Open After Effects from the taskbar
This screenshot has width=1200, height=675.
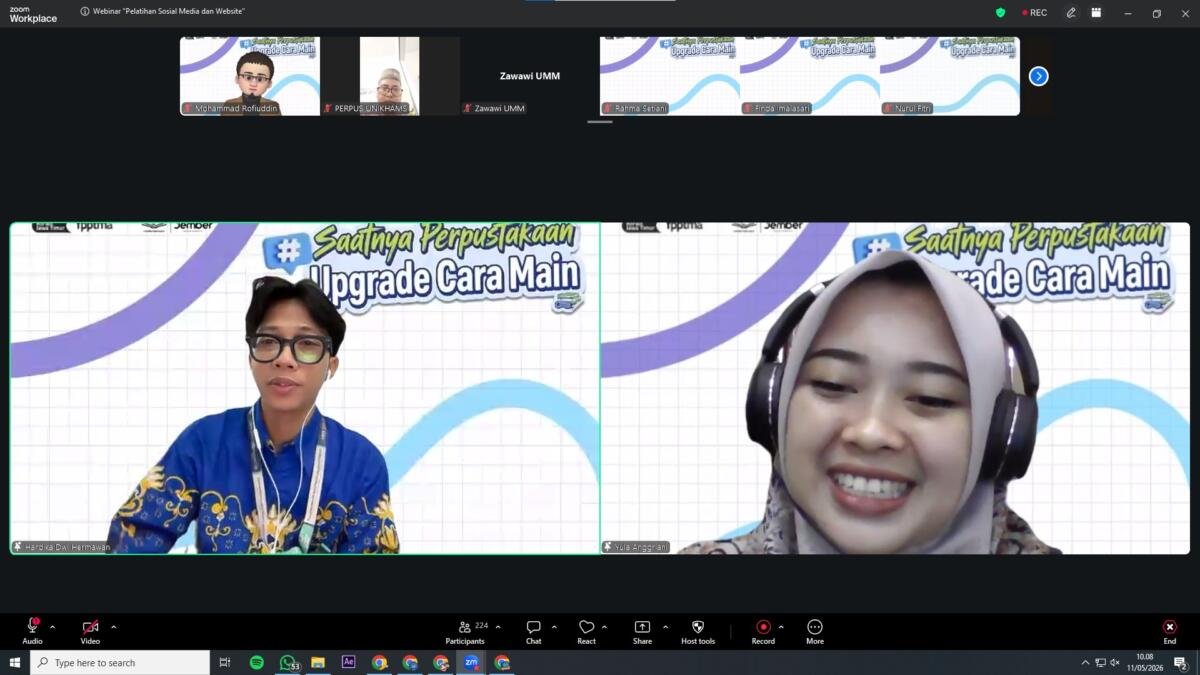tap(349, 662)
